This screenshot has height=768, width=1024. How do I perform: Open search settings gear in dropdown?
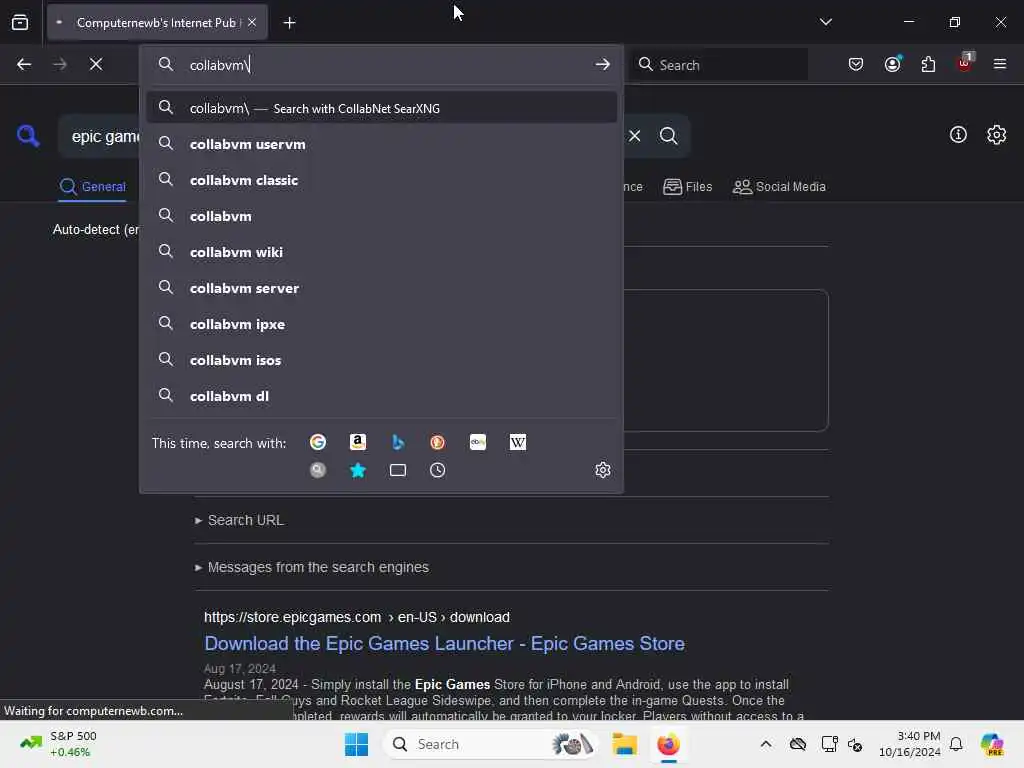click(x=602, y=470)
